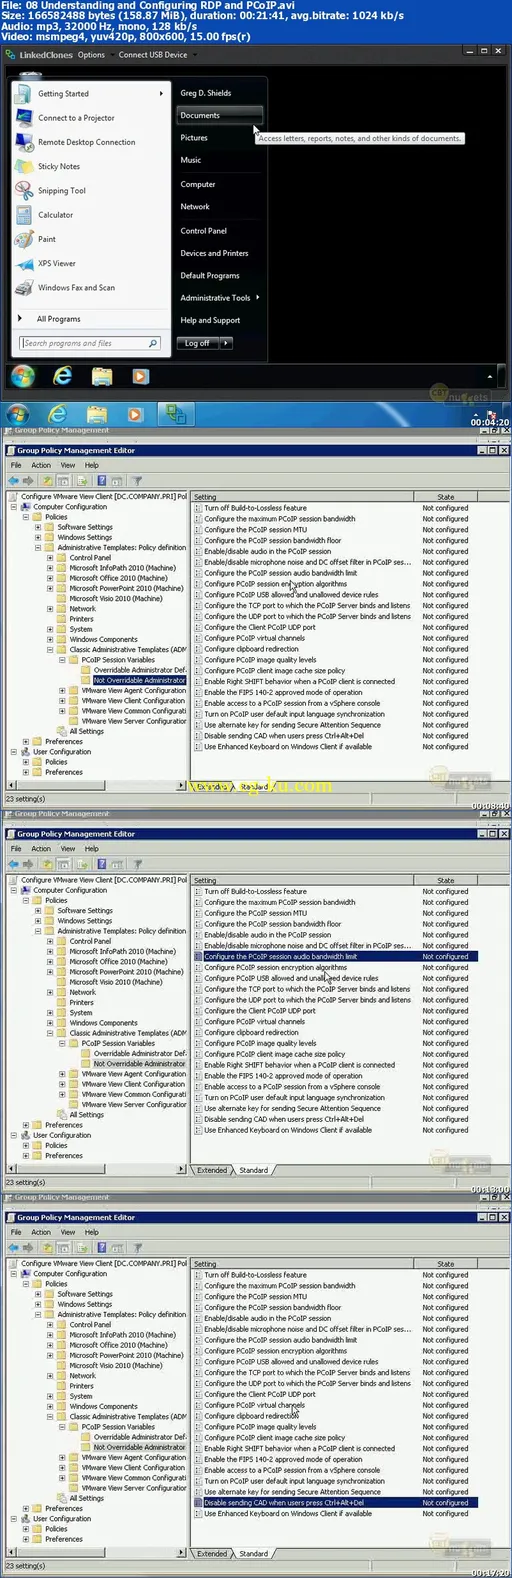
Task: Launch XPS Viewer
Action: (57, 263)
